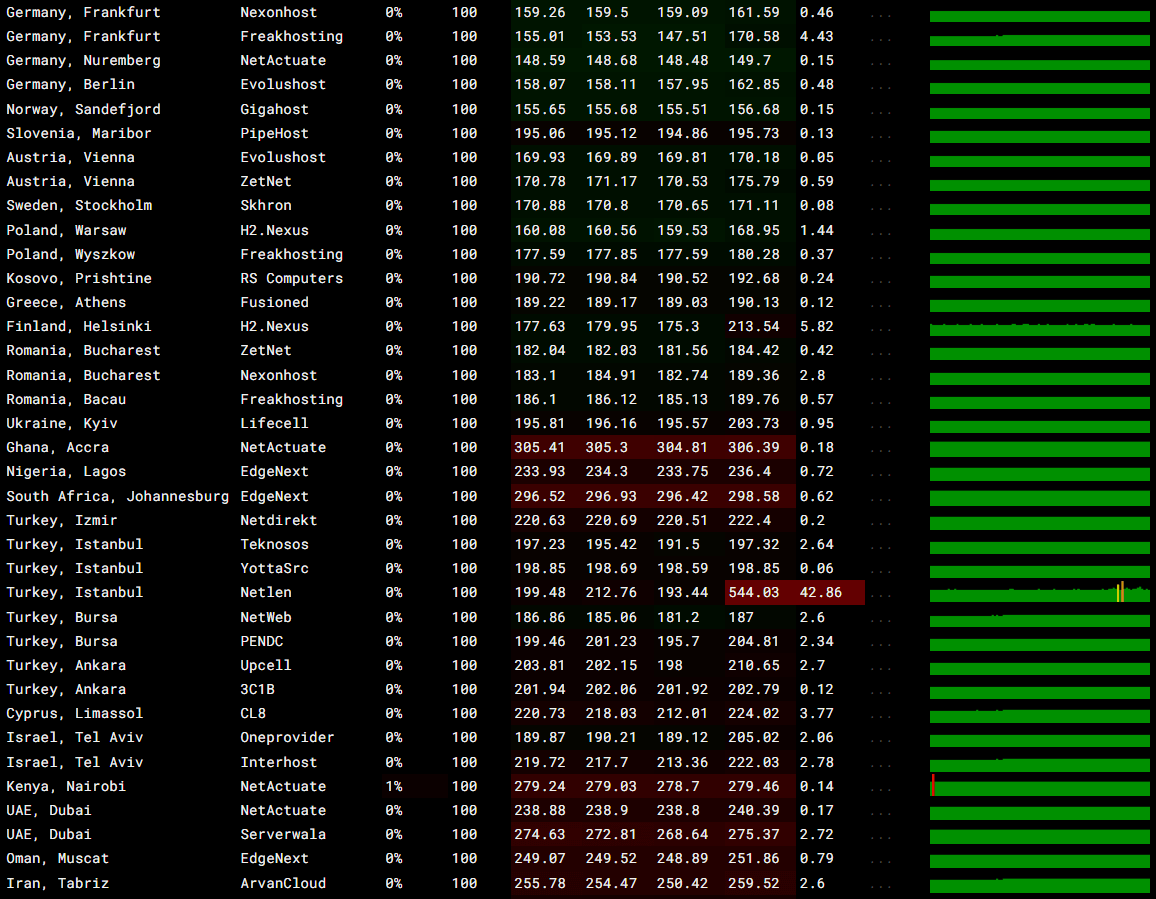The image size is (1156, 899).
Task: Select South Africa, Johannesburg row location
Action: pyautogui.click(x=118, y=496)
